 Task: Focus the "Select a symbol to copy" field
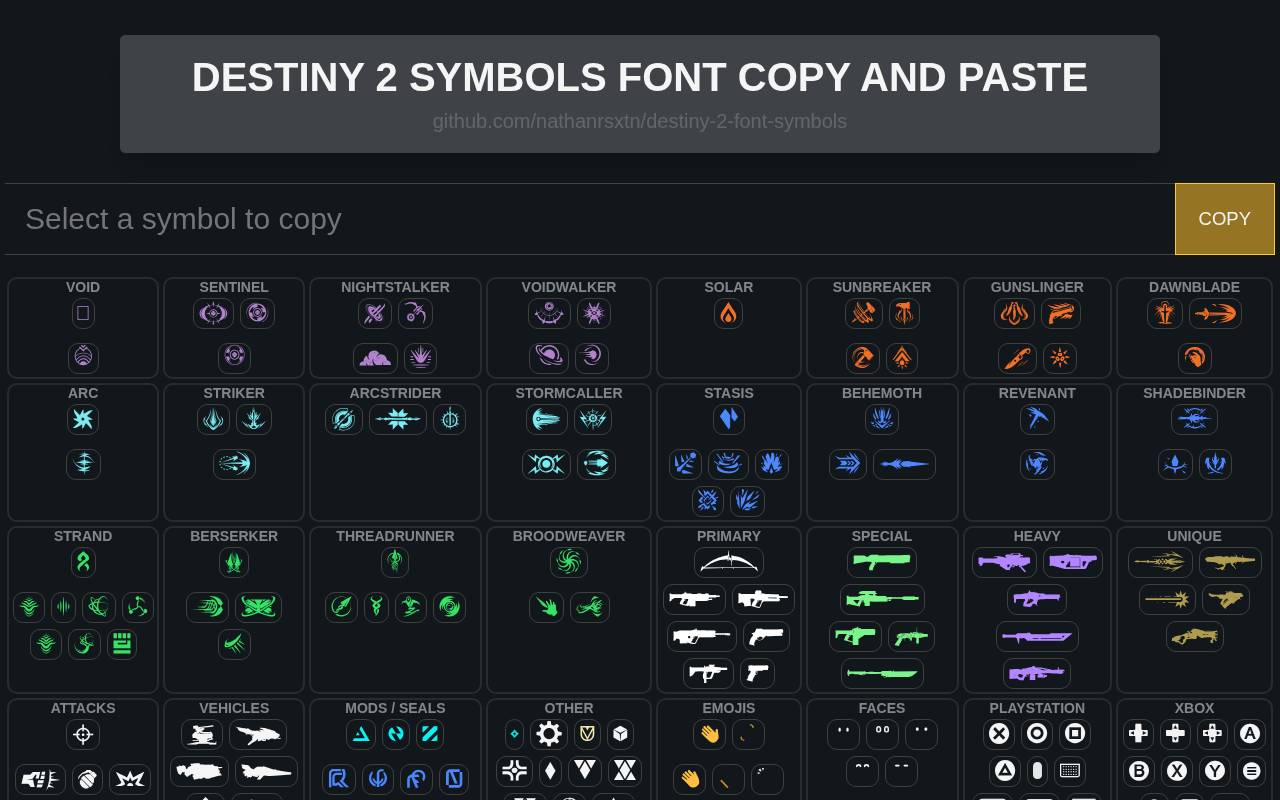[x=590, y=219]
